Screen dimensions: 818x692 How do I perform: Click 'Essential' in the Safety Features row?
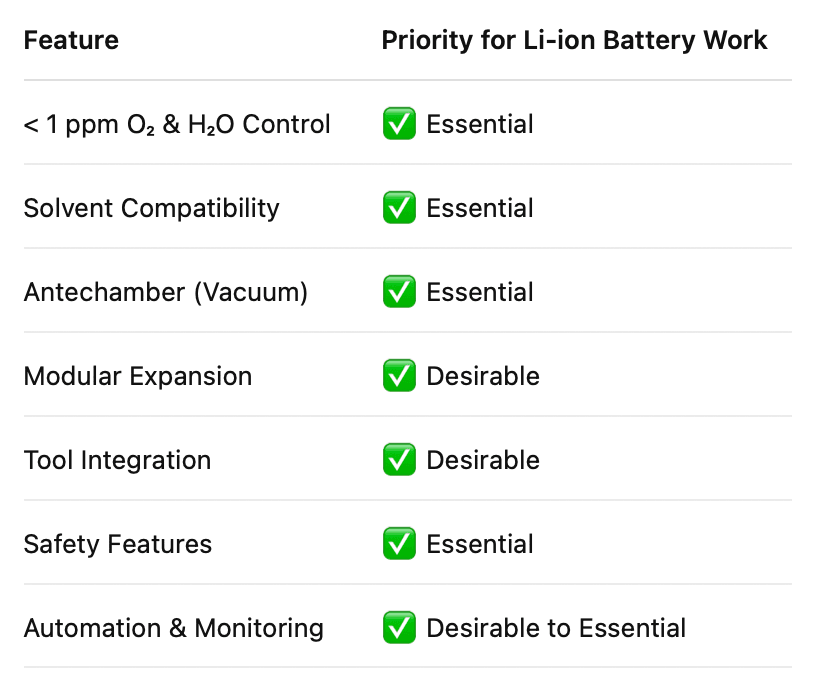coord(480,544)
